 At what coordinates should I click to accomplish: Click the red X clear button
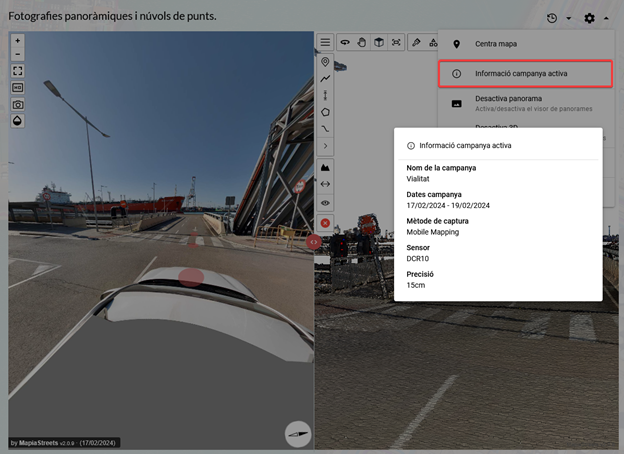tap(325, 223)
